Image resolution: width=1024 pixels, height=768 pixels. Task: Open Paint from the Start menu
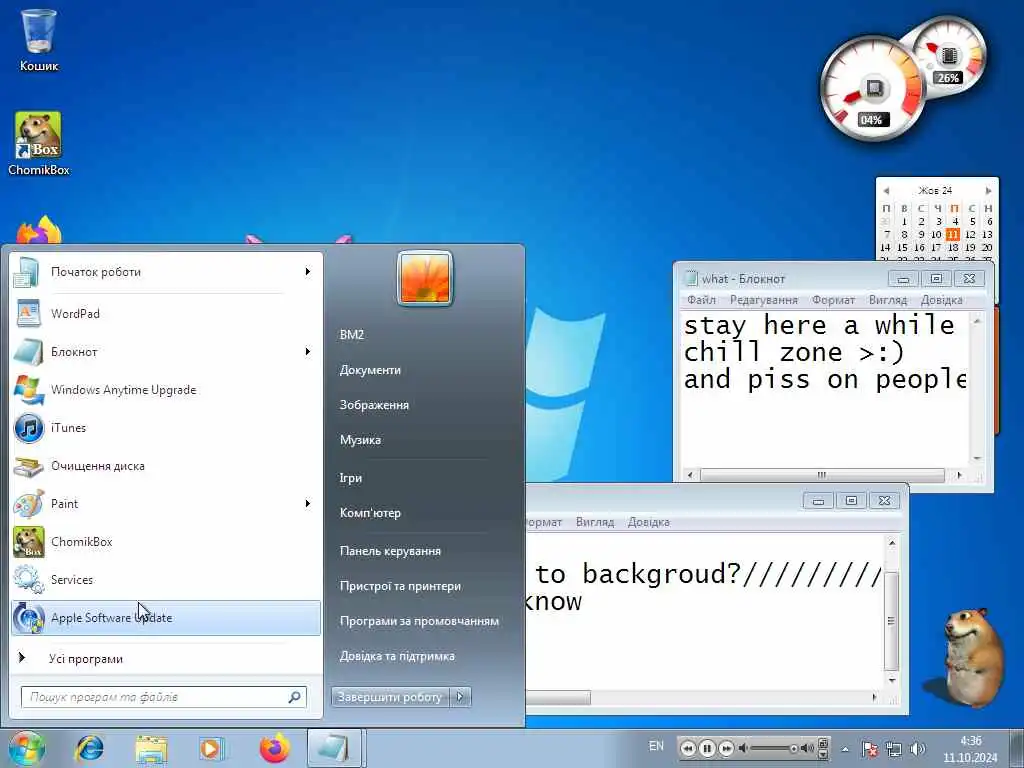pyautogui.click(x=166, y=504)
